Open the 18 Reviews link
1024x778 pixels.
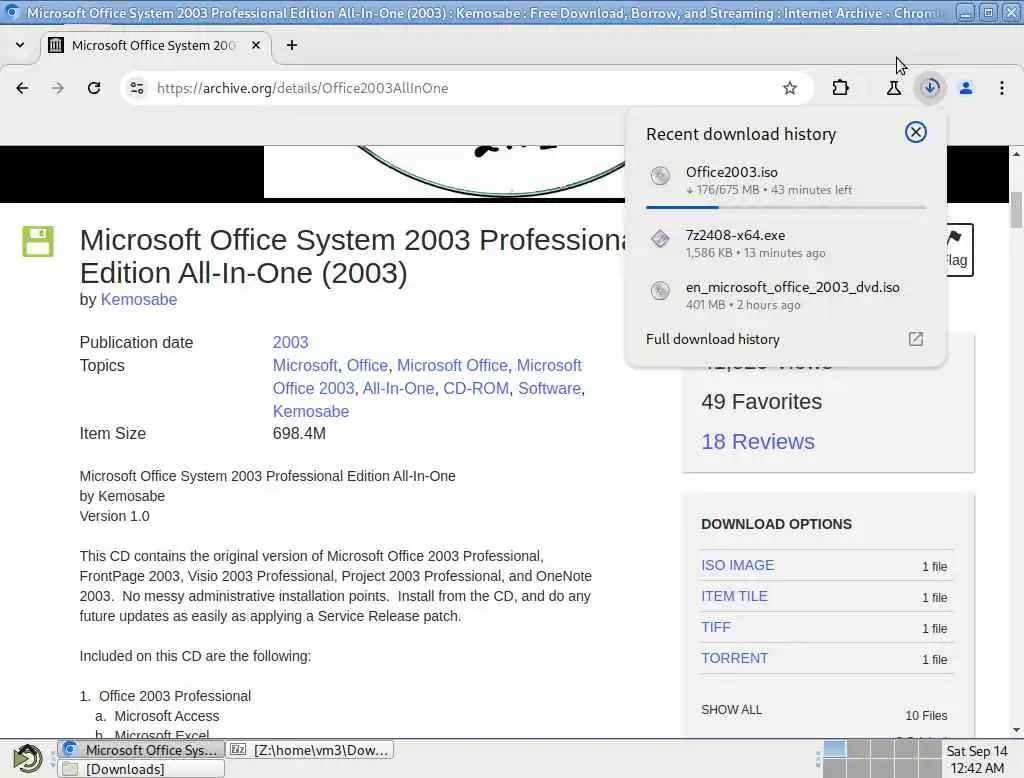click(x=758, y=442)
